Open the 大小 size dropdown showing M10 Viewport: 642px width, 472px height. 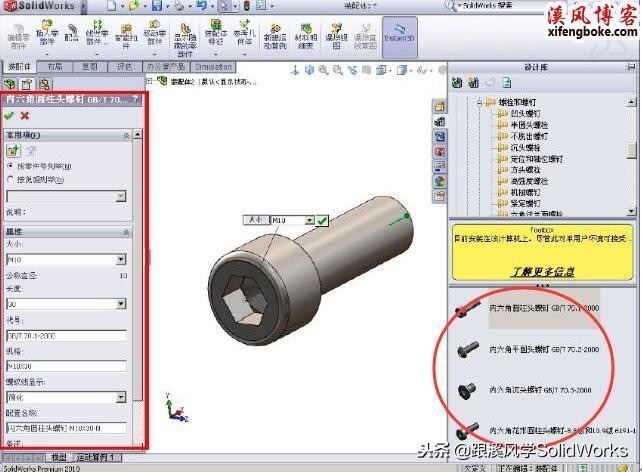(121, 260)
